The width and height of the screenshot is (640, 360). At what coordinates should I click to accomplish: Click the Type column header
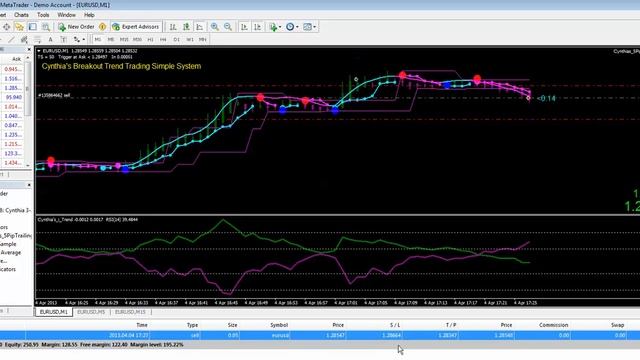pos(192,325)
